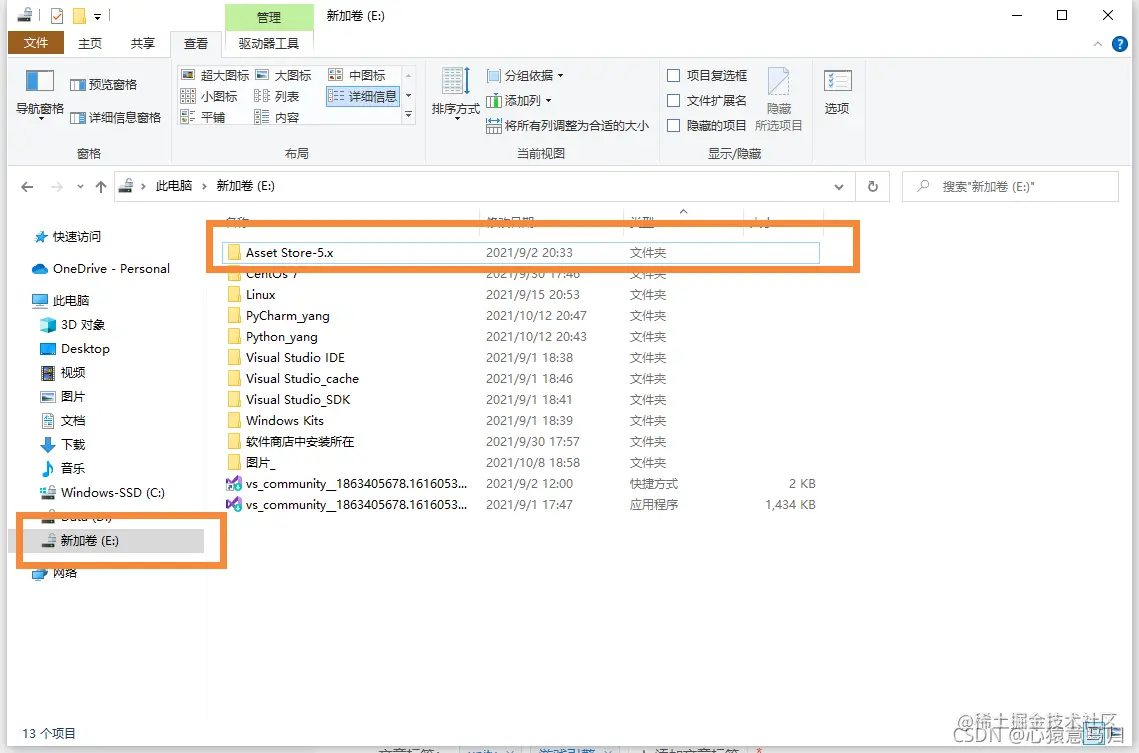Image resolution: width=1139 pixels, height=753 pixels.
Task: Choose List (列表) layout
Action: coord(277,97)
